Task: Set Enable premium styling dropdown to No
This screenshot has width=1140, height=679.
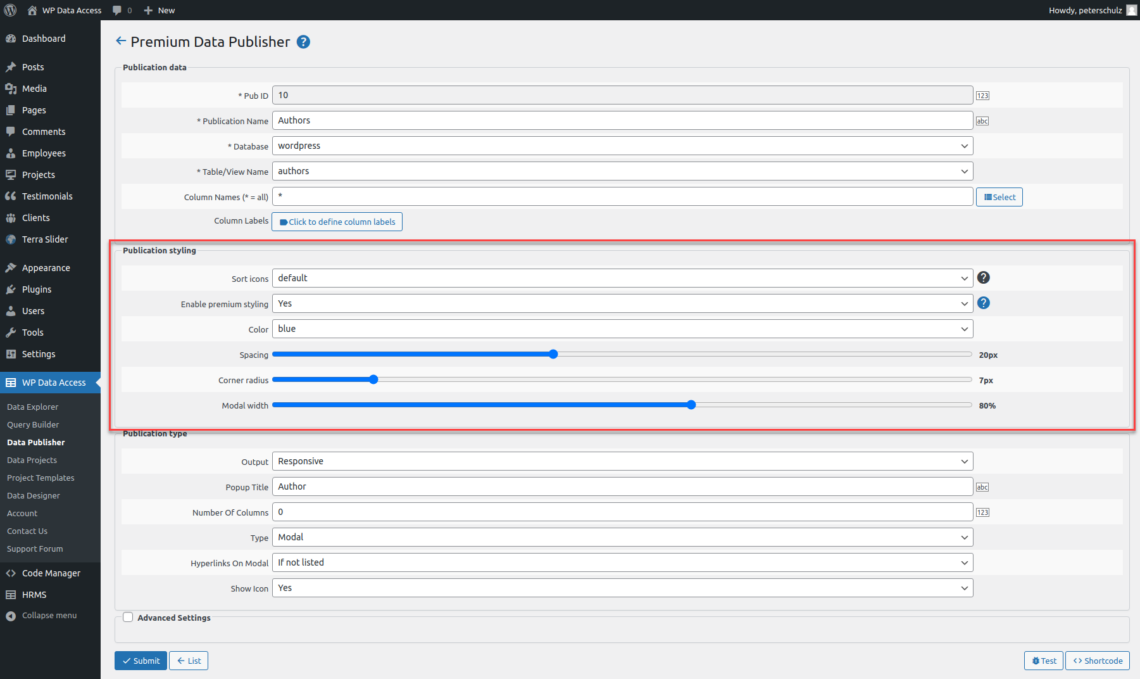Action: pyautogui.click(x=622, y=303)
